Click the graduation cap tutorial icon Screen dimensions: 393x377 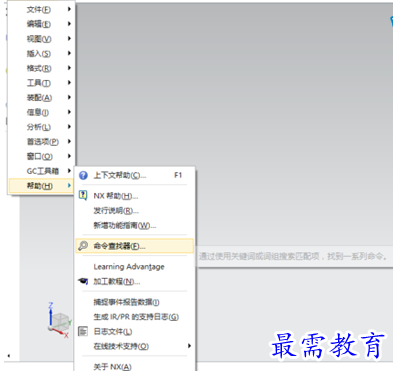pos(83,281)
